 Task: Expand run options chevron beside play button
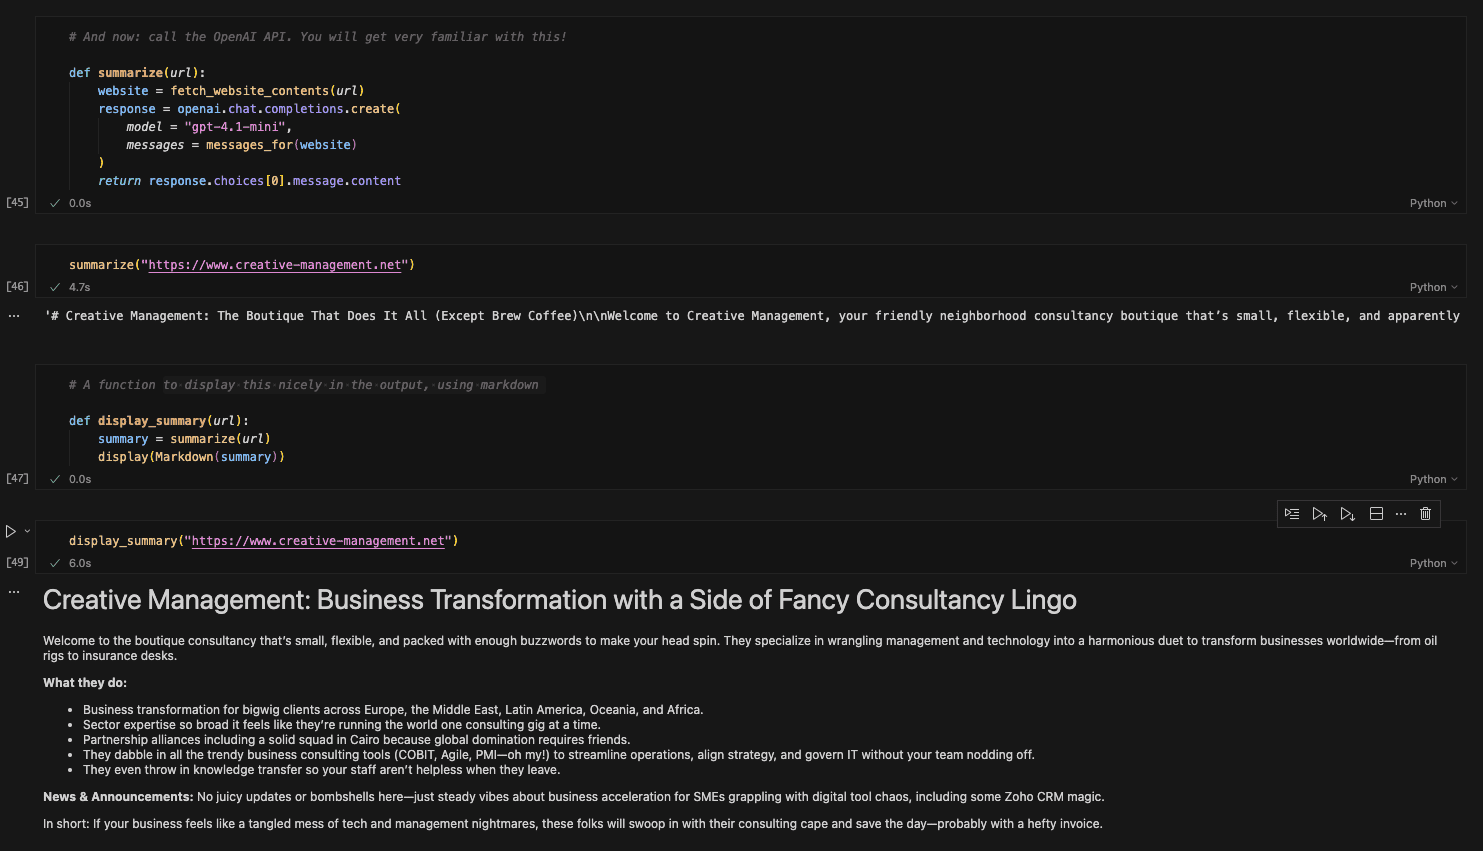(27, 531)
